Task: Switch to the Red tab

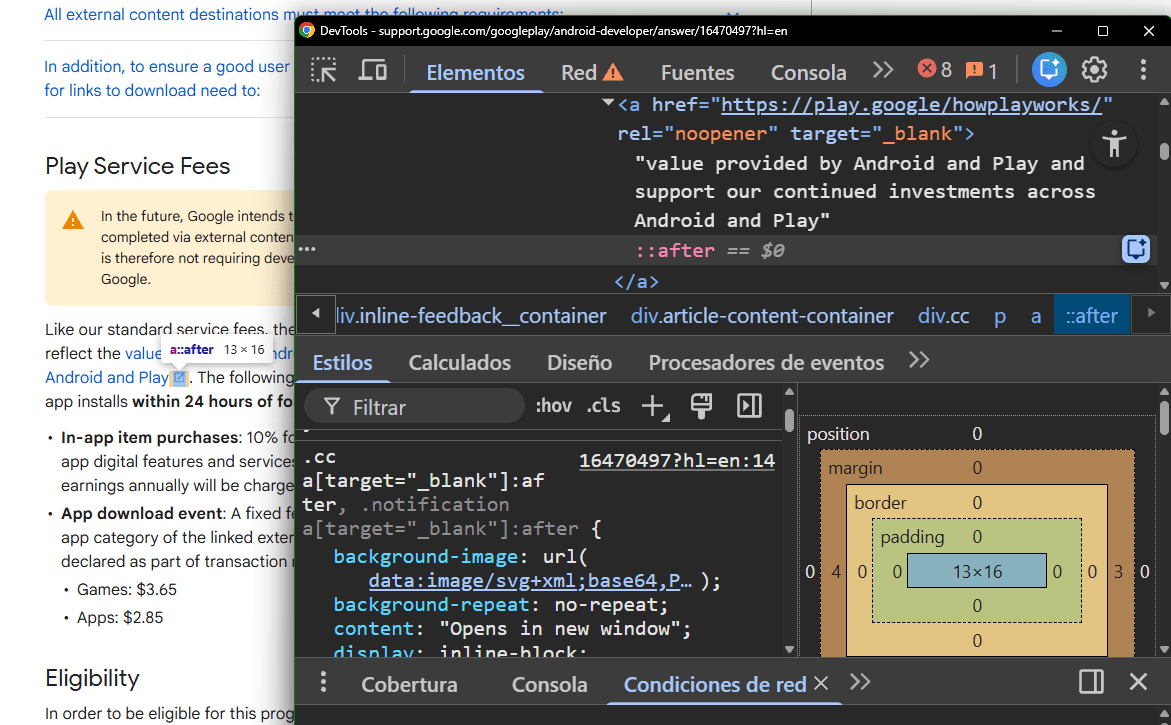Action: (577, 72)
